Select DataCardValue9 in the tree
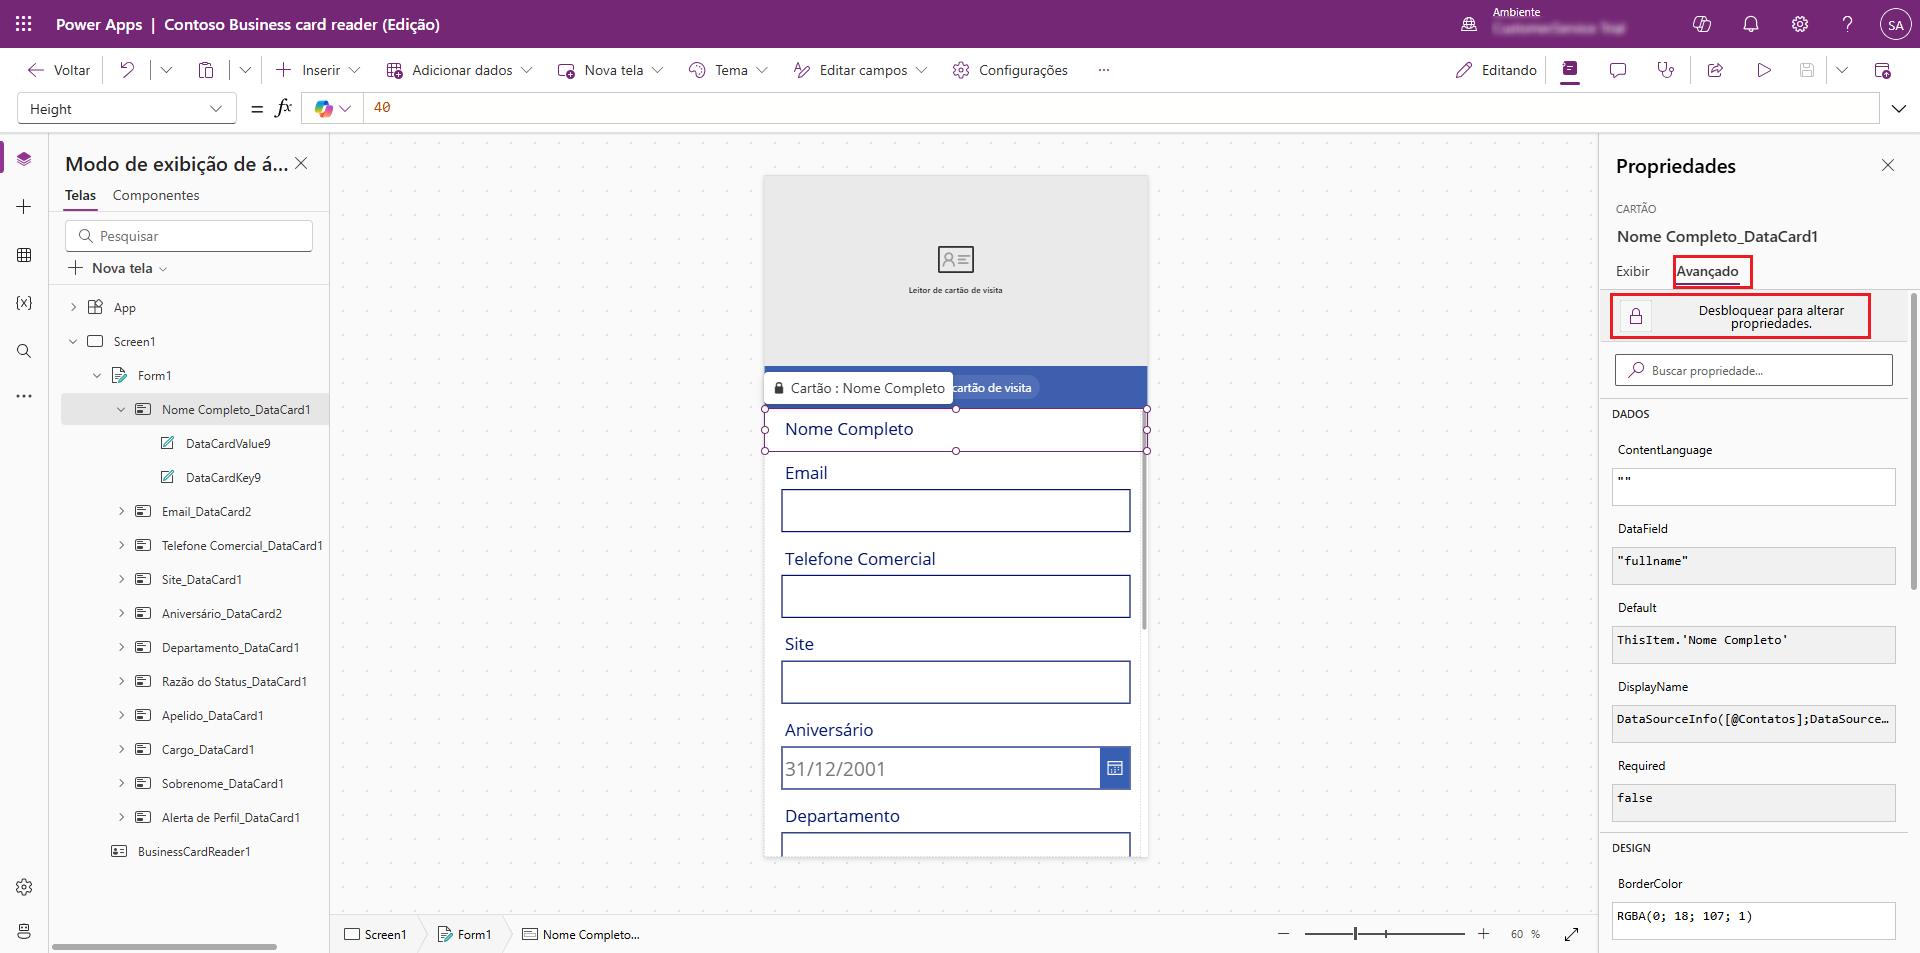The width and height of the screenshot is (1920, 953). [228, 443]
